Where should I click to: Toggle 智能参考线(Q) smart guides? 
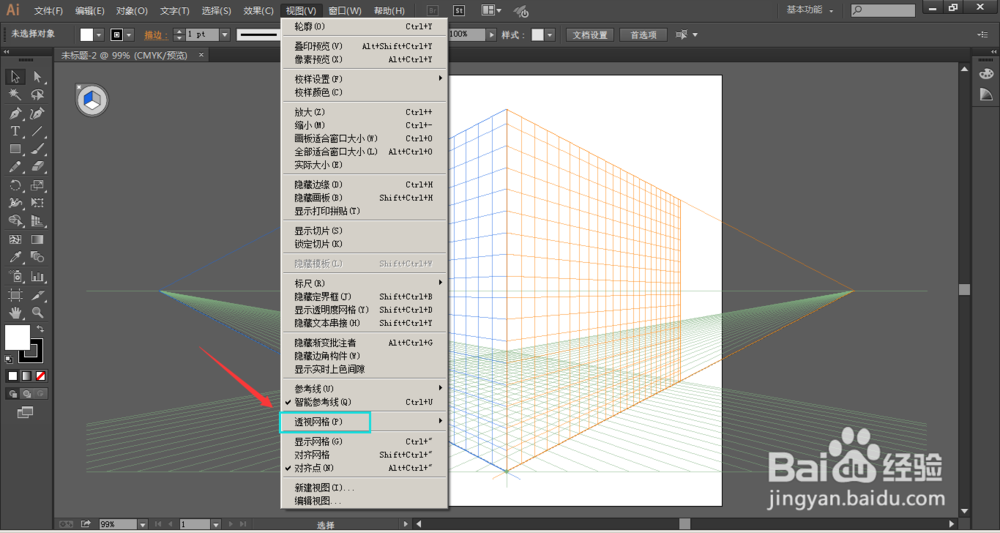coord(364,402)
